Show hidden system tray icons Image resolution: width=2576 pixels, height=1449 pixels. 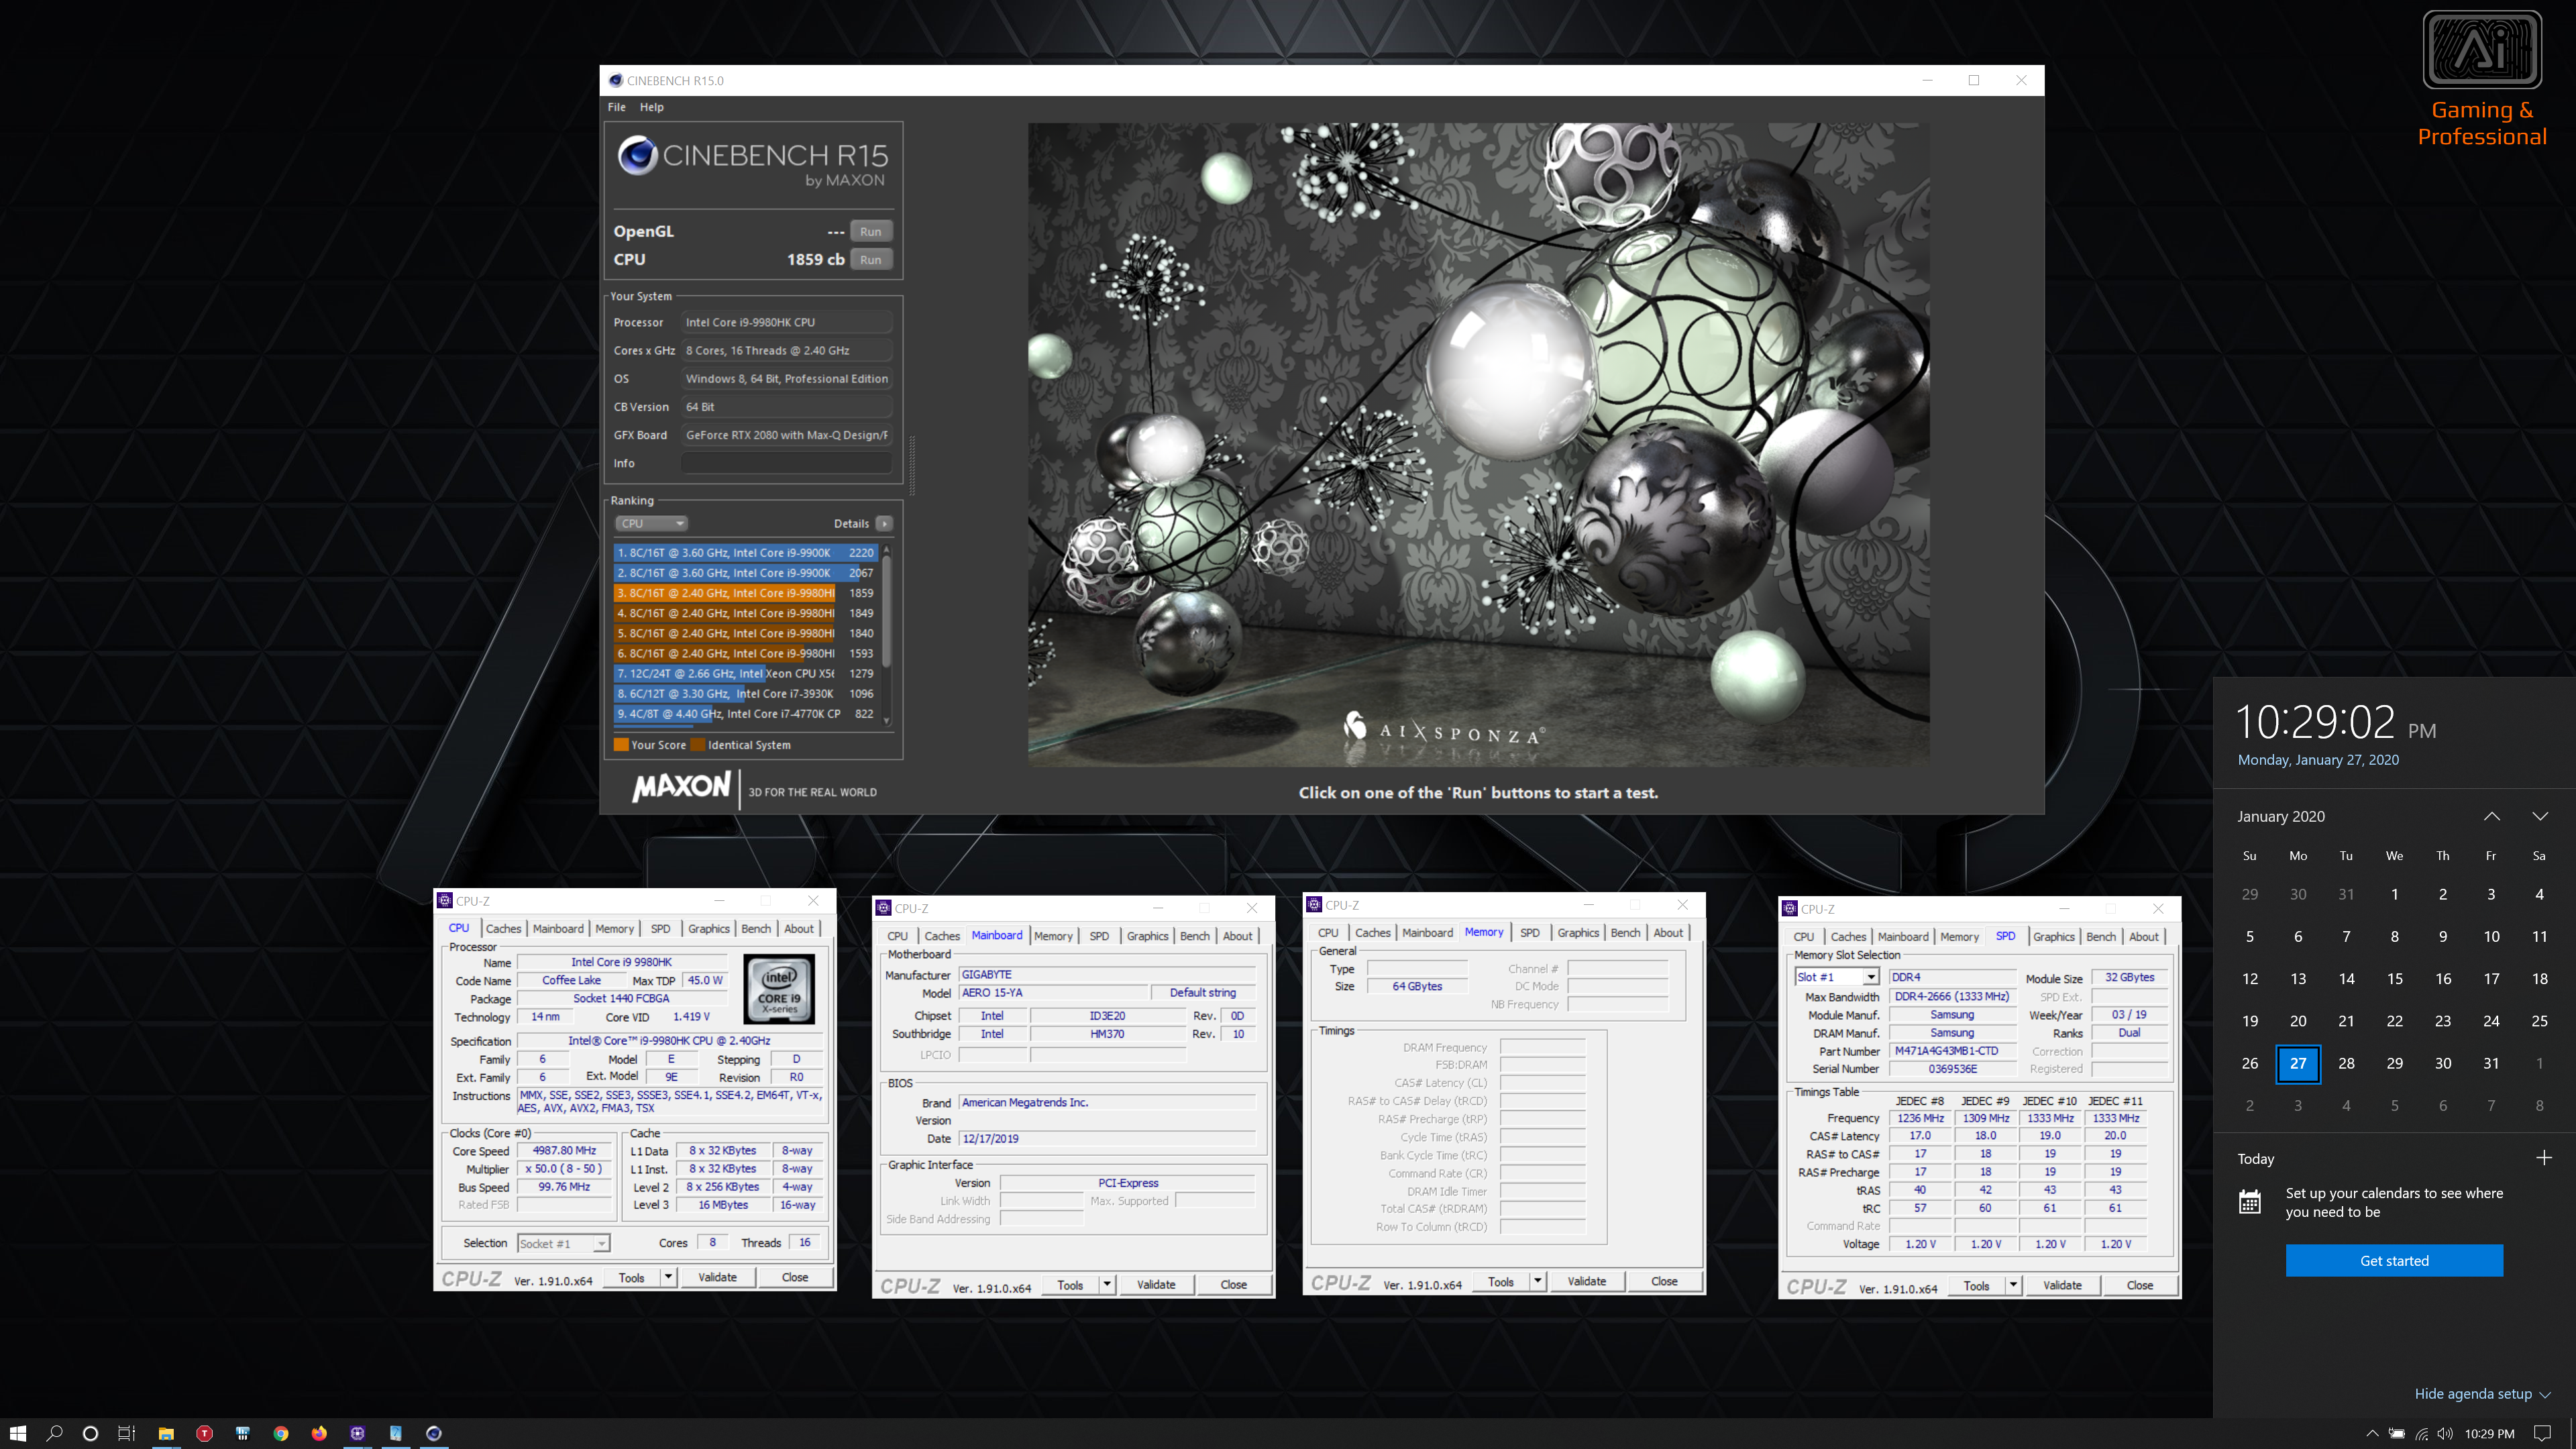coord(2372,1433)
